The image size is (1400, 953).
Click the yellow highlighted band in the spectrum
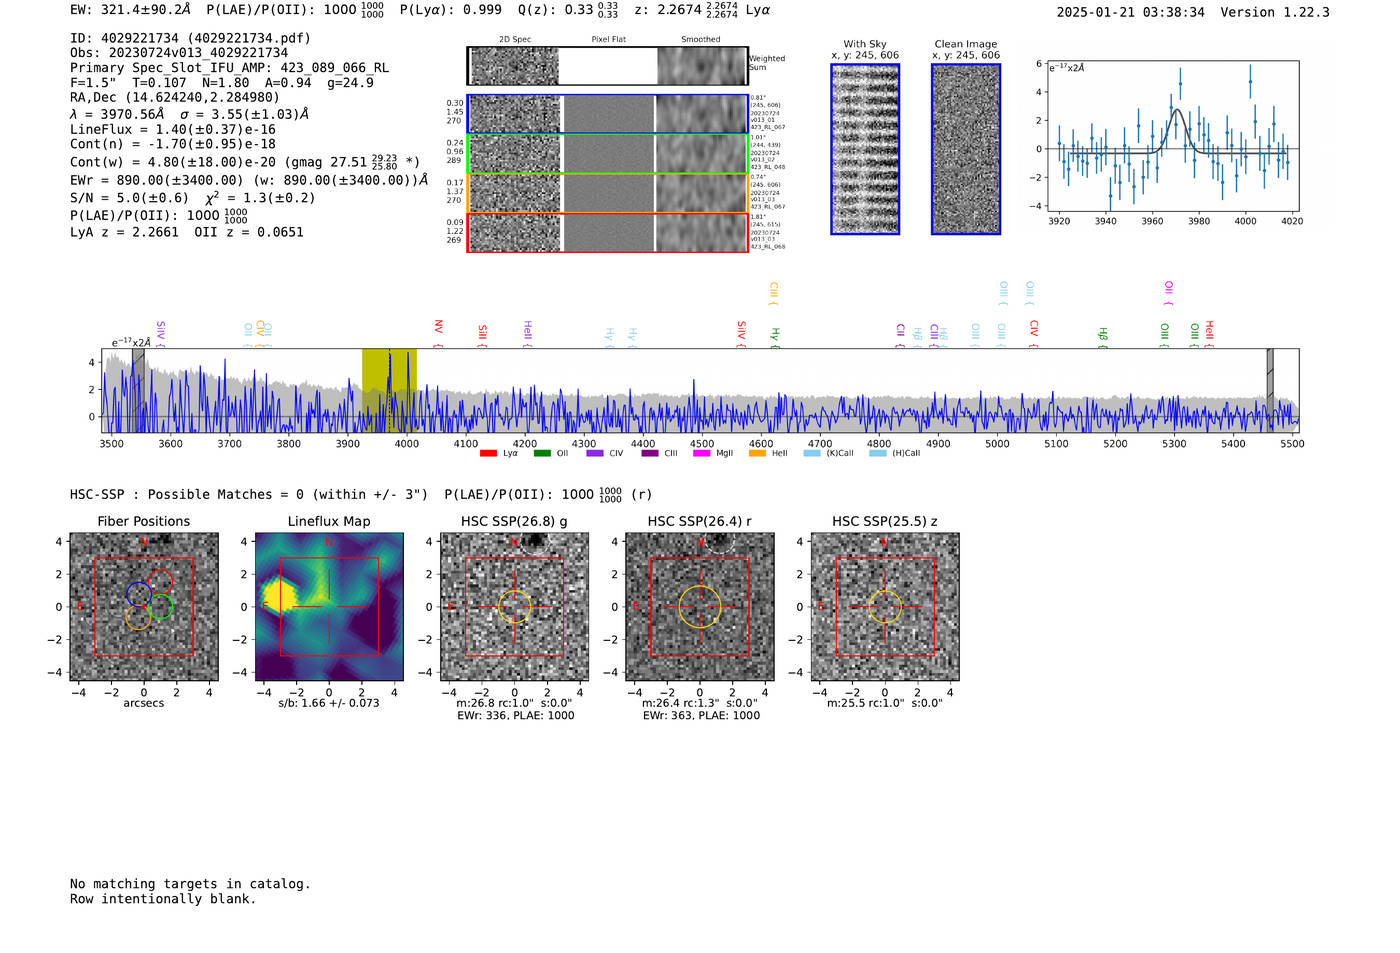[389, 390]
